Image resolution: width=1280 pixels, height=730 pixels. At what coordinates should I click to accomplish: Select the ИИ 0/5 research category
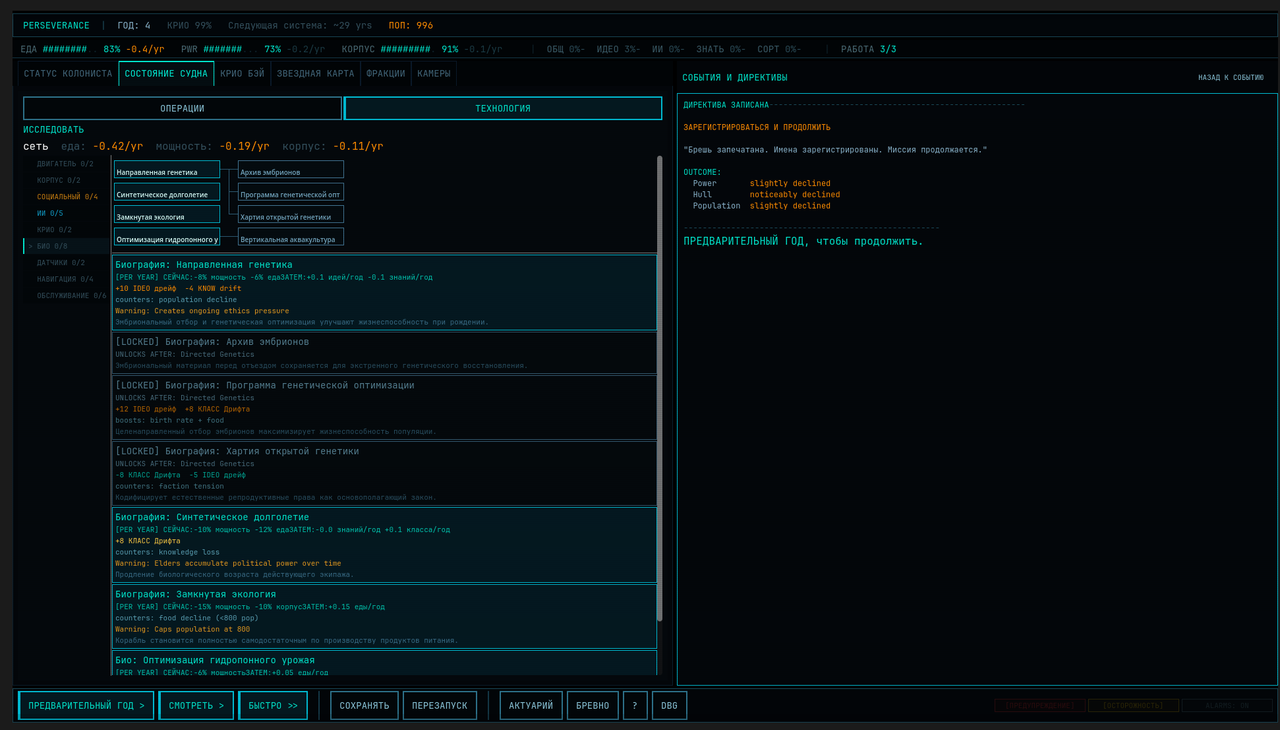[65, 213]
